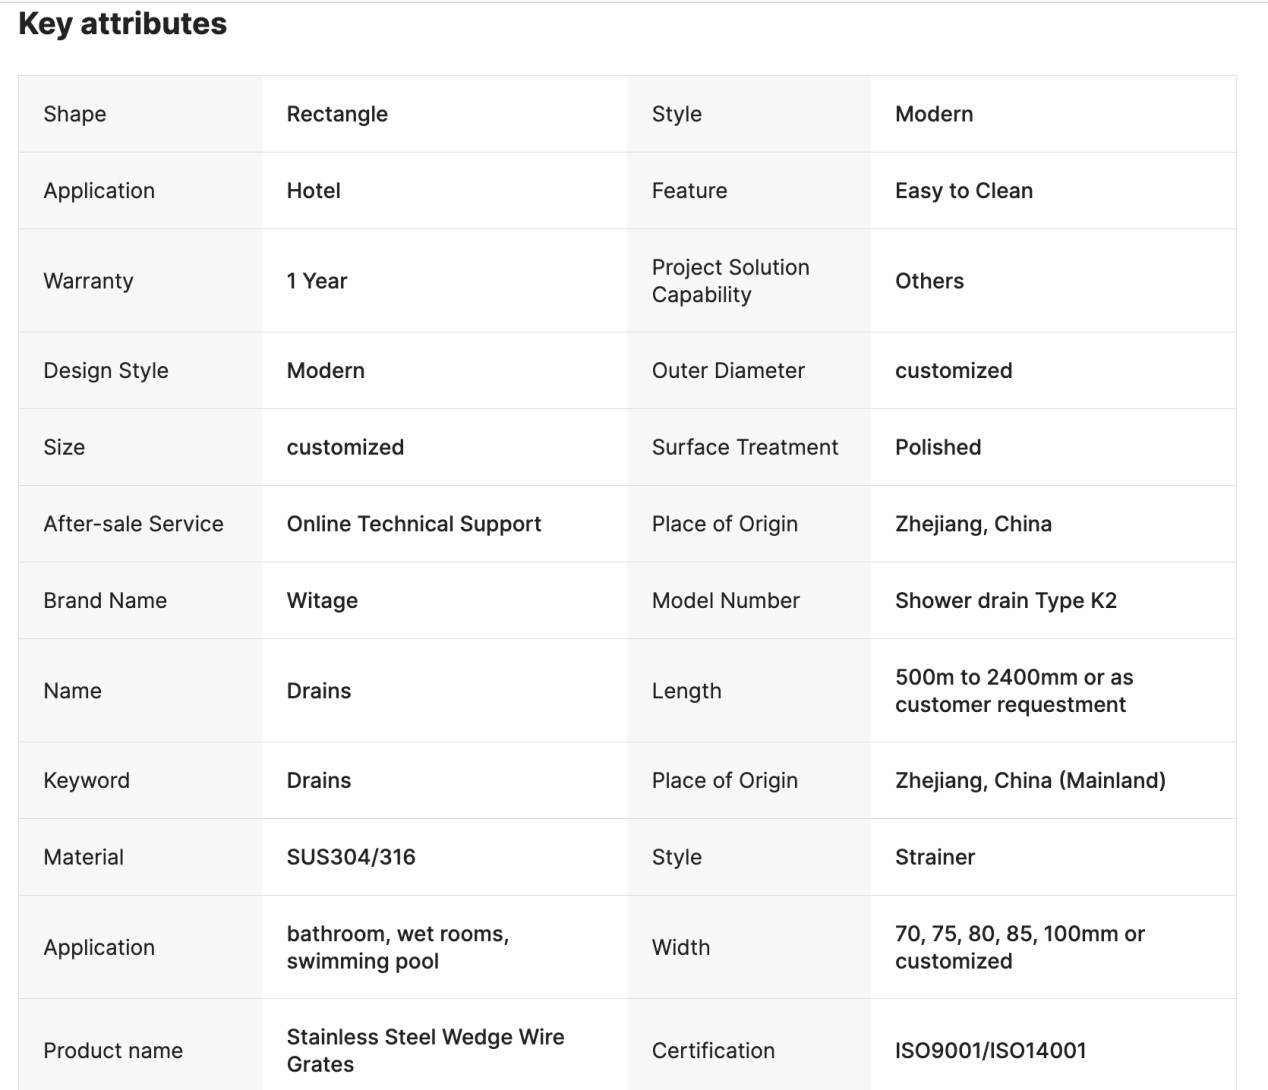Select the Rectangle shape value
This screenshot has height=1090, width=1268.
coord(337,114)
